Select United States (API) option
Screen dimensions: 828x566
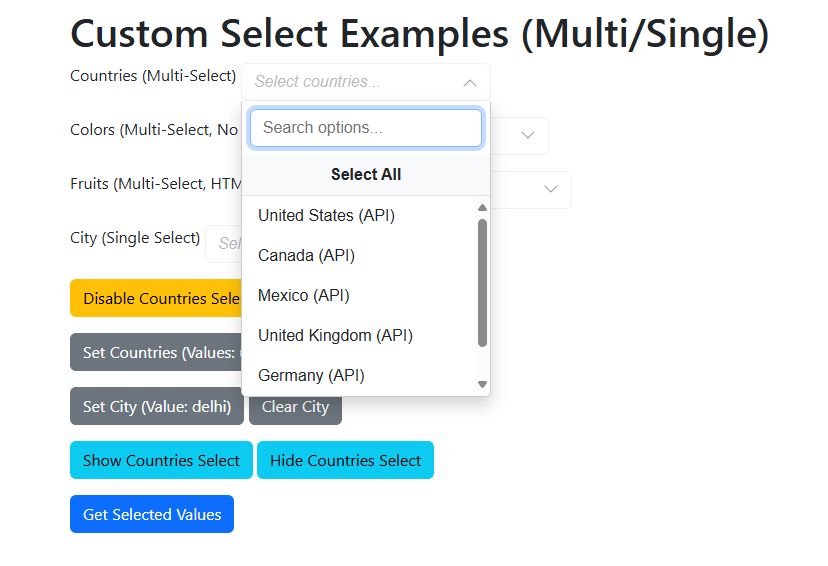pos(359,215)
